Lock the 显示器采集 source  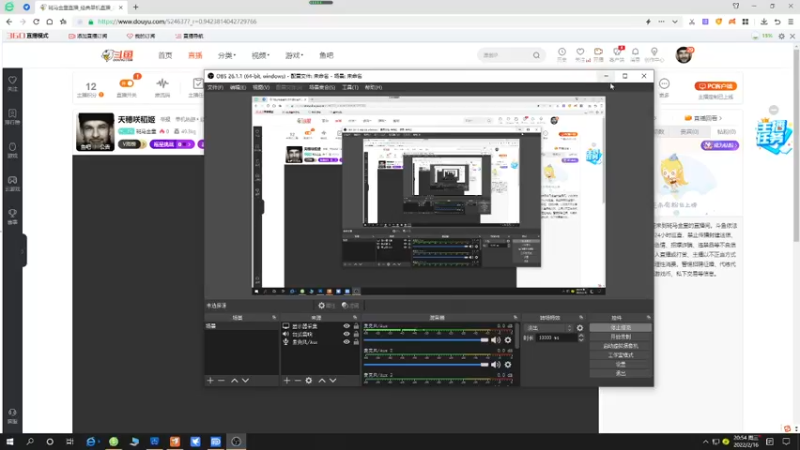click(x=356, y=326)
